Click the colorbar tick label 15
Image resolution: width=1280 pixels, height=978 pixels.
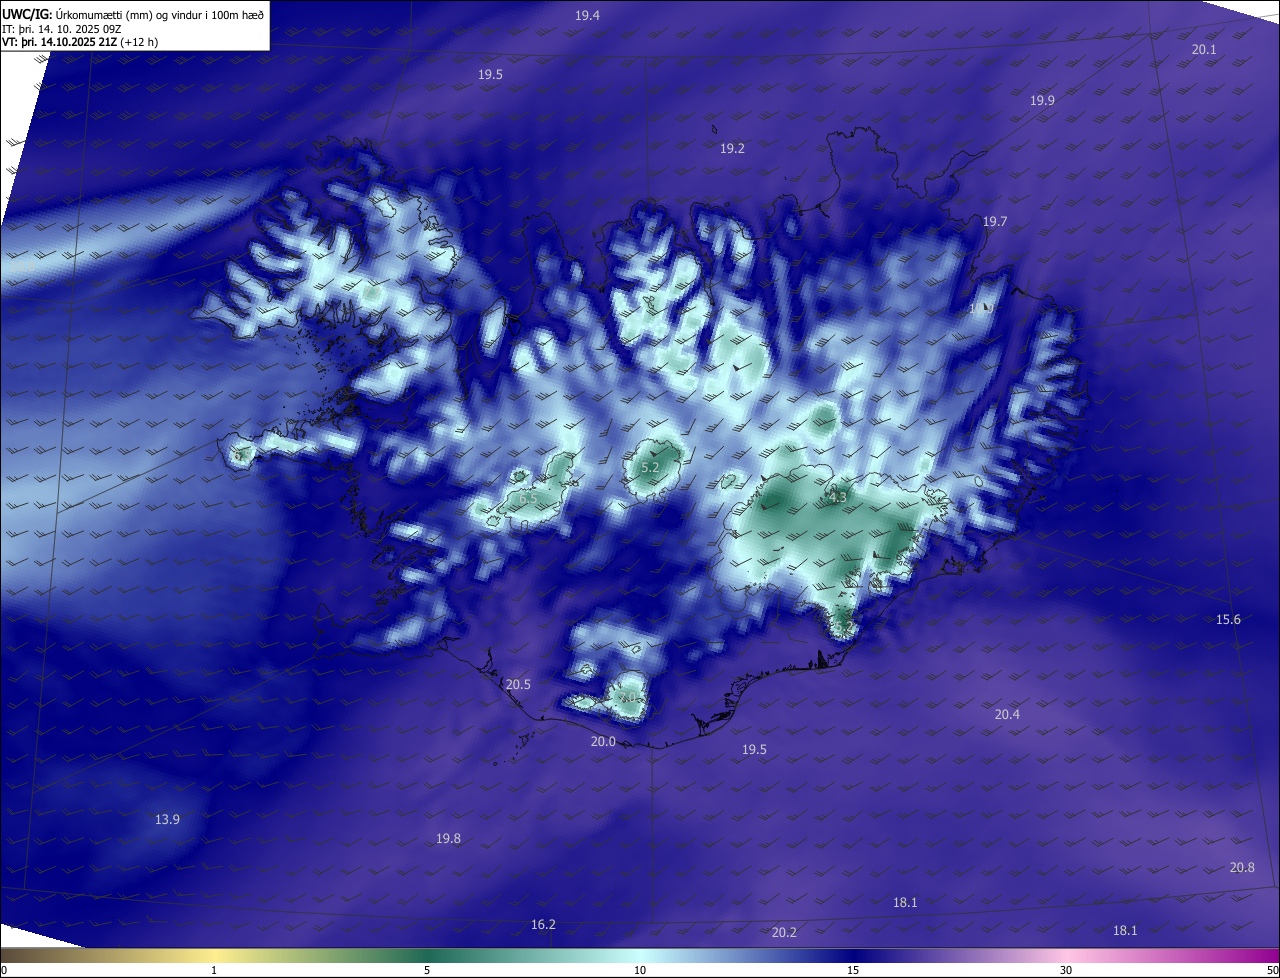click(853, 970)
